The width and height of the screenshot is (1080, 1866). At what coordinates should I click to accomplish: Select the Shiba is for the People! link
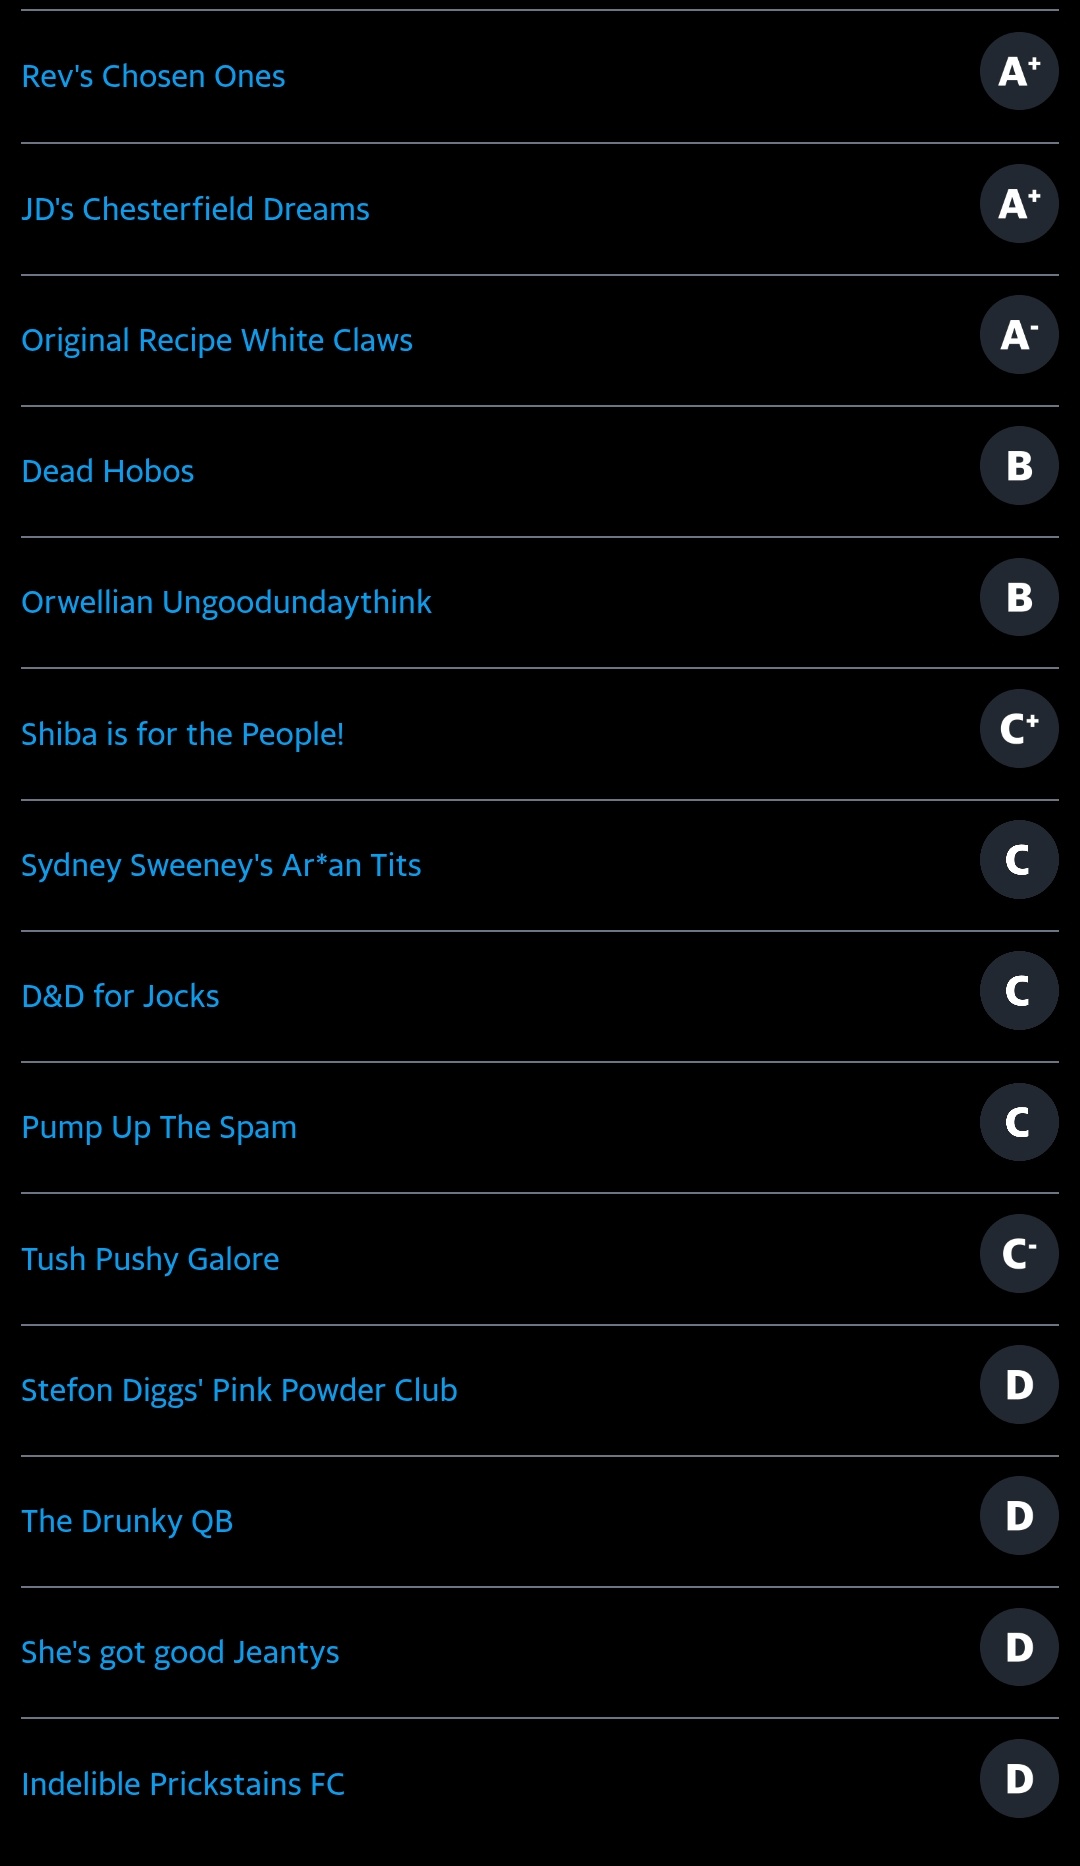182,734
